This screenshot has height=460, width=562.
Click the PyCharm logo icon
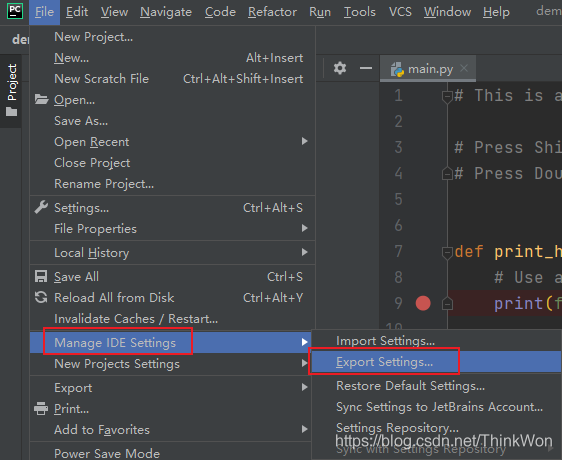(15, 11)
